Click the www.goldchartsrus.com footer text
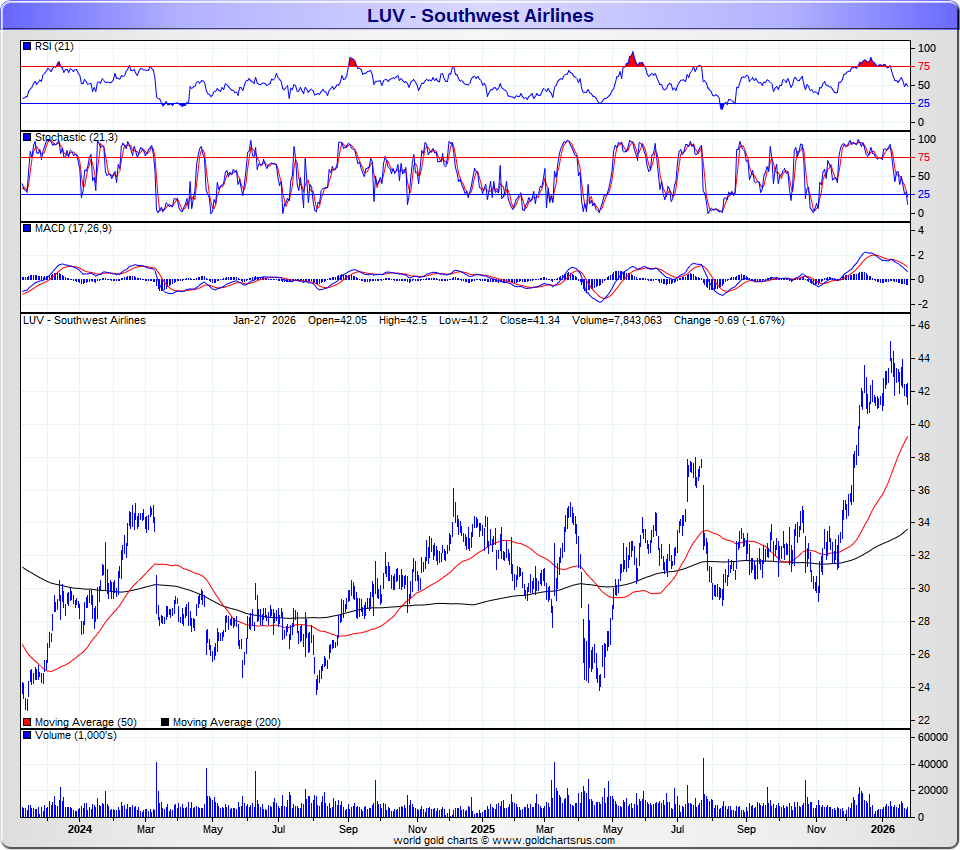 coord(553,840)
